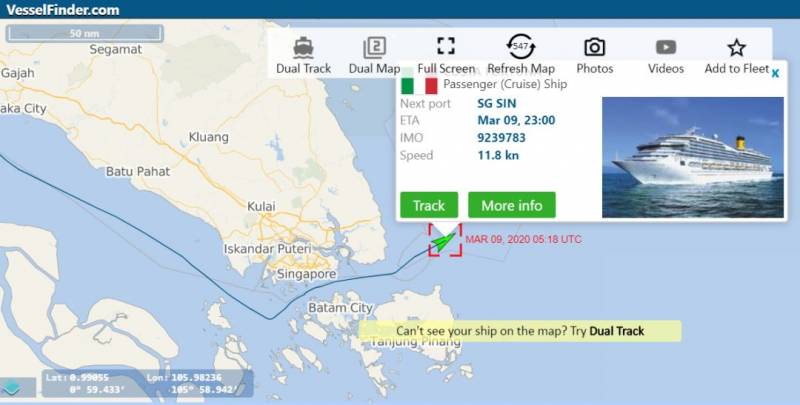Open the map layers icon
The height and width of the screenshot is (405, 800).
[x=11, y=389]
